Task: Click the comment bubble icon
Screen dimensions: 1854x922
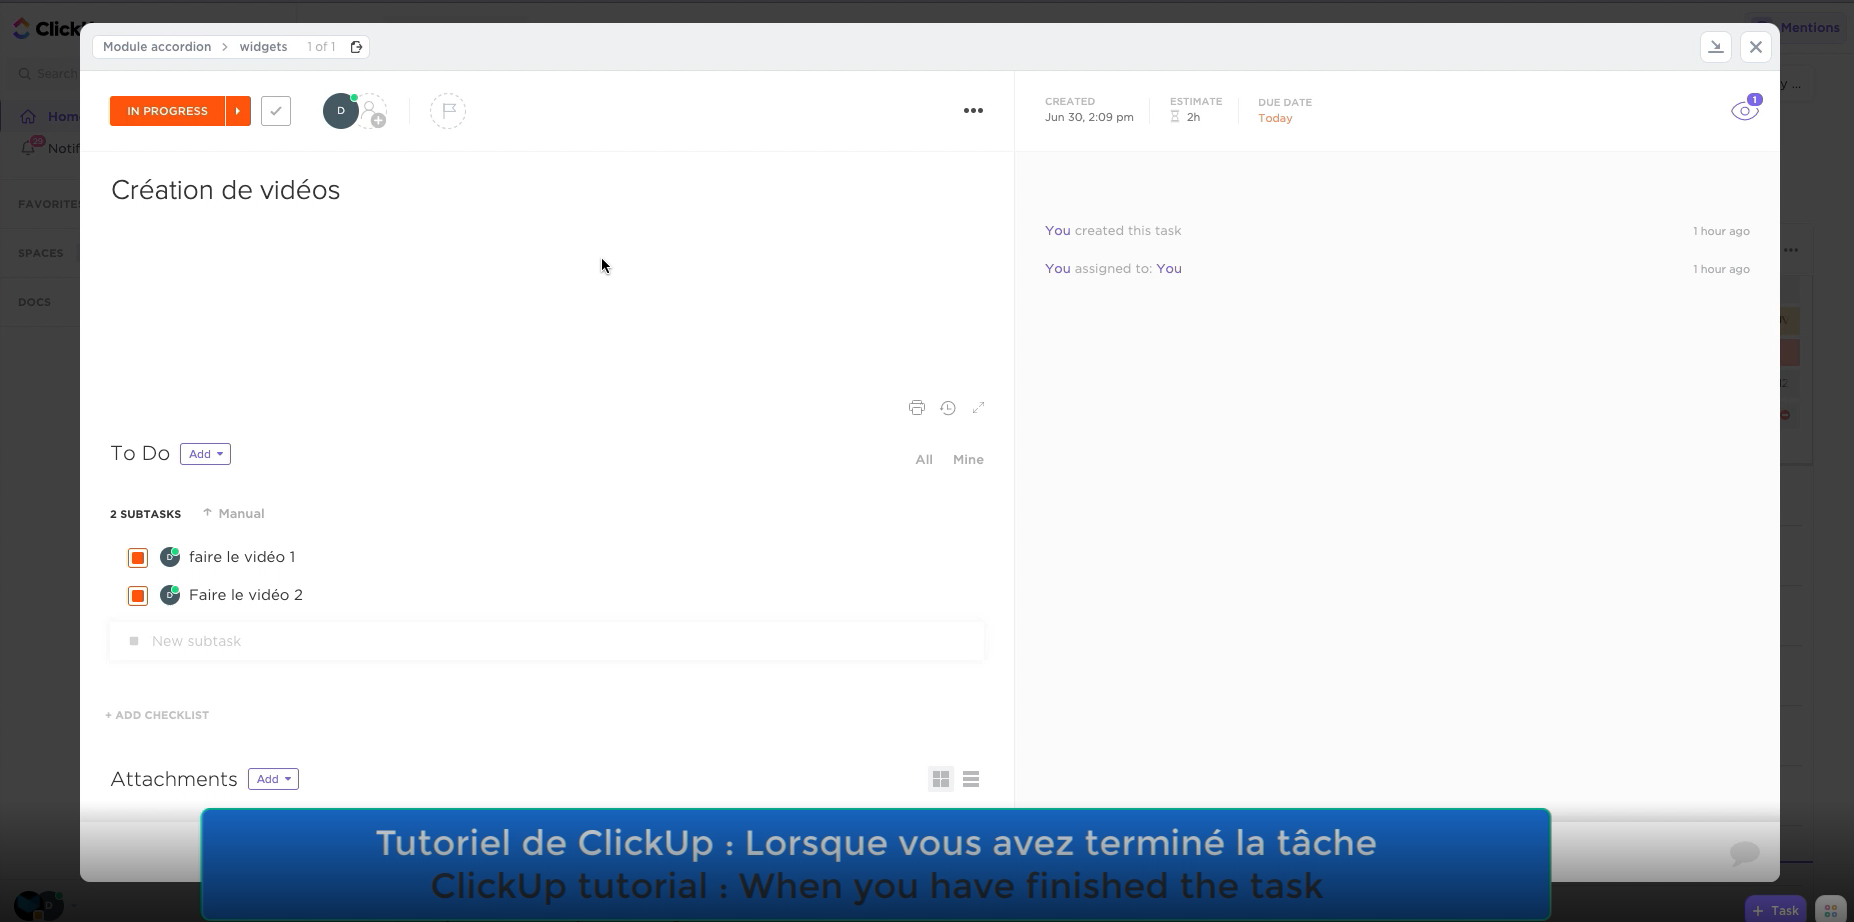Action: point(1744,853)
